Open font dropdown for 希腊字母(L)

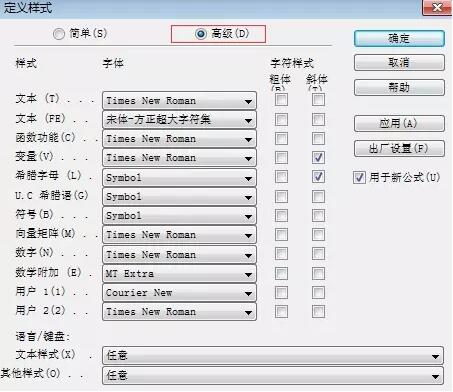(x=179, y=178)
